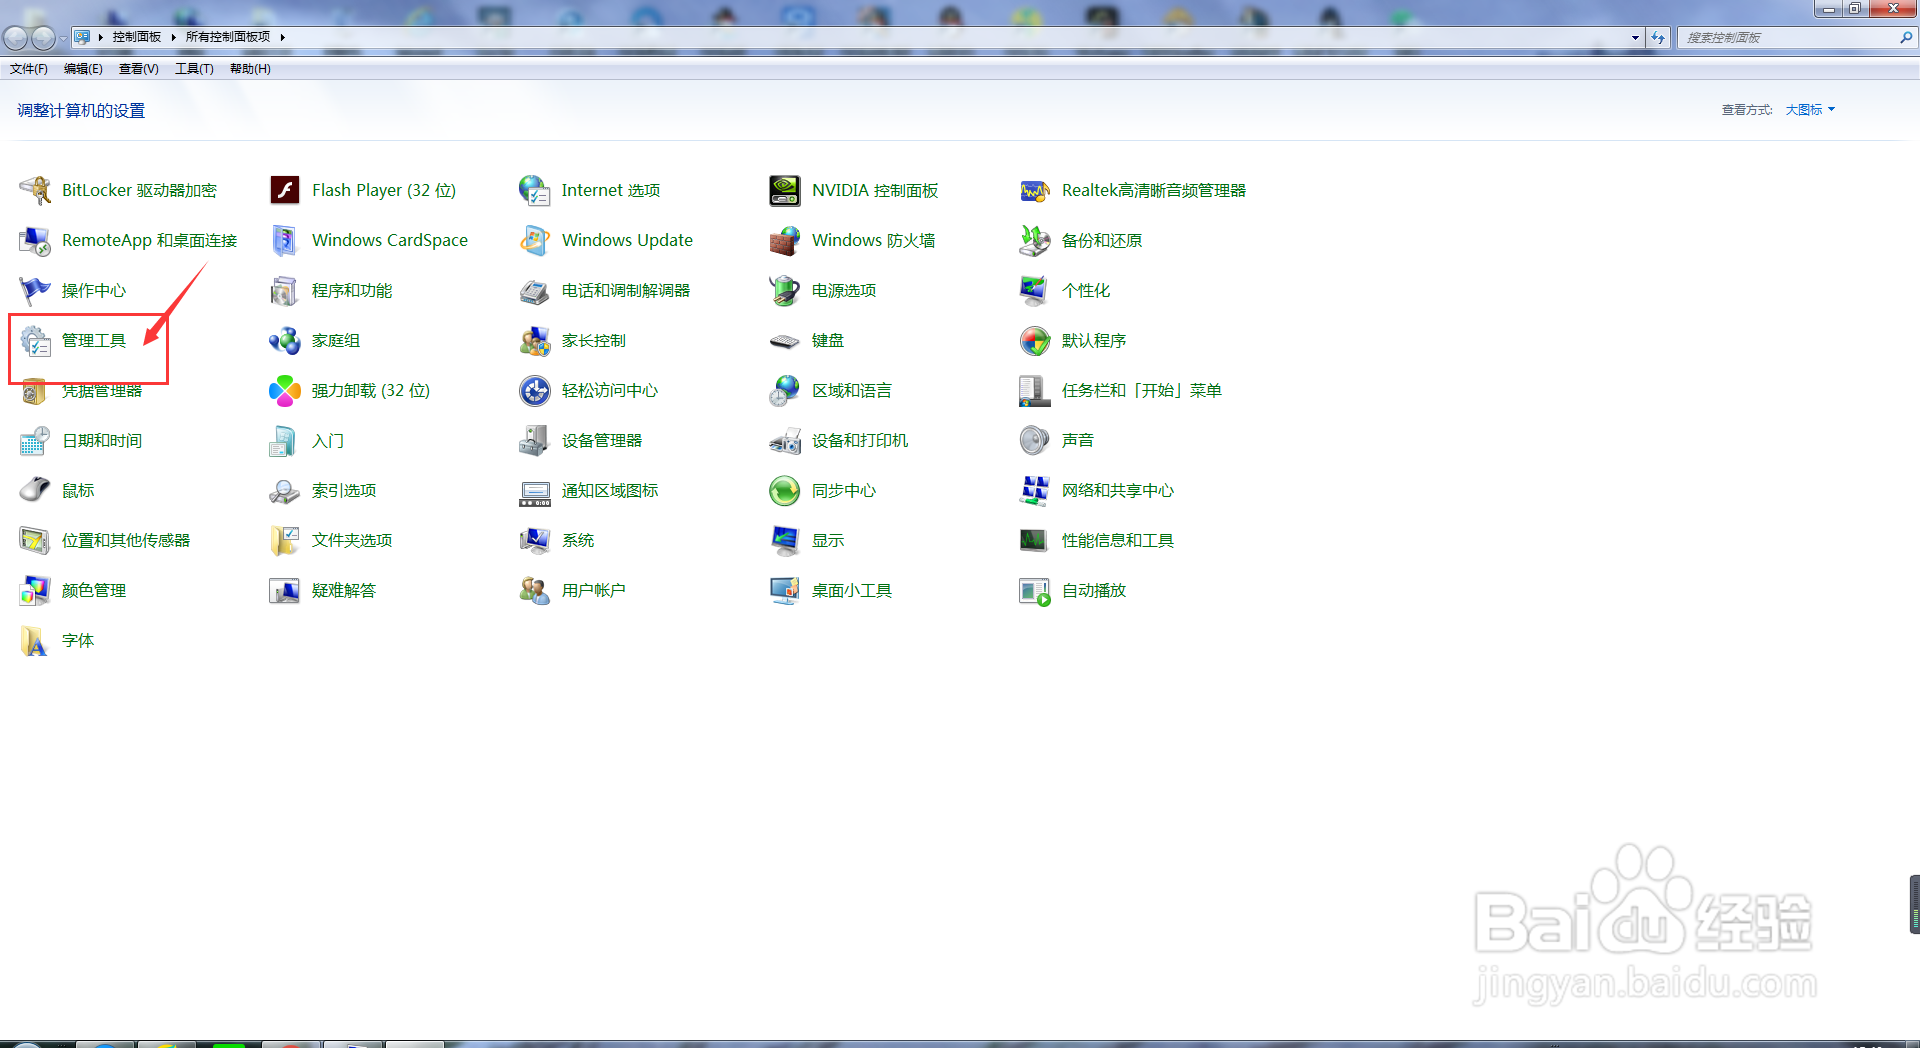The width and height of the screenshot is (1920, 1048).
Task: Open 强力卸载 (32 位) colorful icon
Action: [285, 390]
